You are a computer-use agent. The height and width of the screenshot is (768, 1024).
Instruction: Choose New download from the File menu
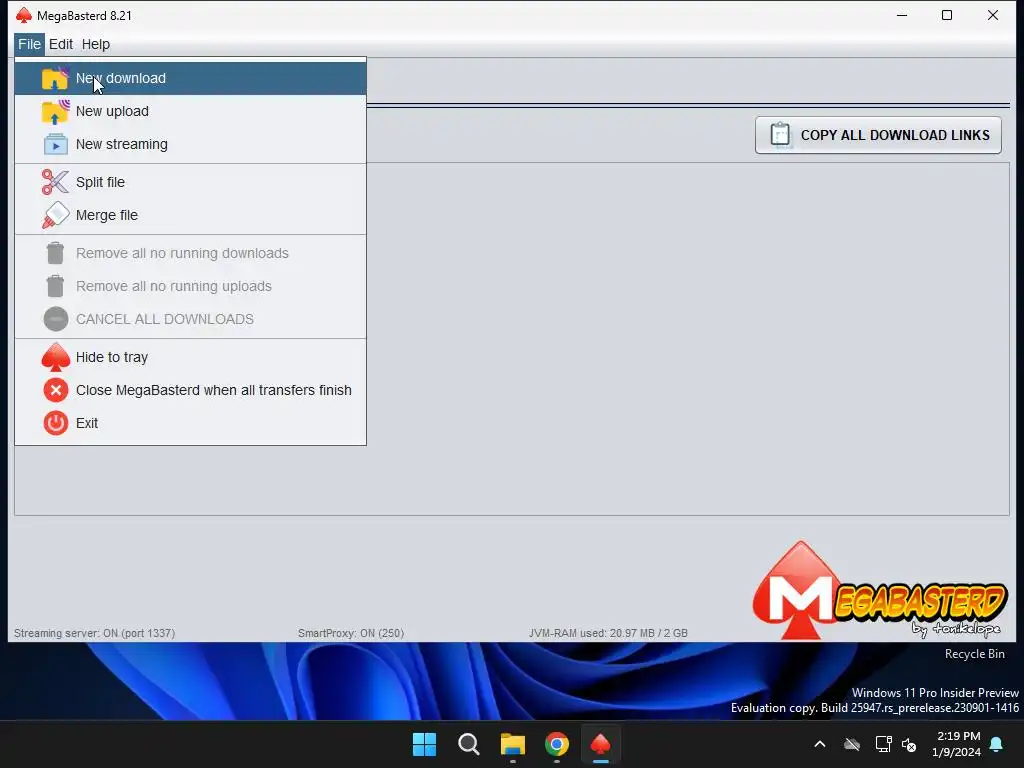(191, 78)
